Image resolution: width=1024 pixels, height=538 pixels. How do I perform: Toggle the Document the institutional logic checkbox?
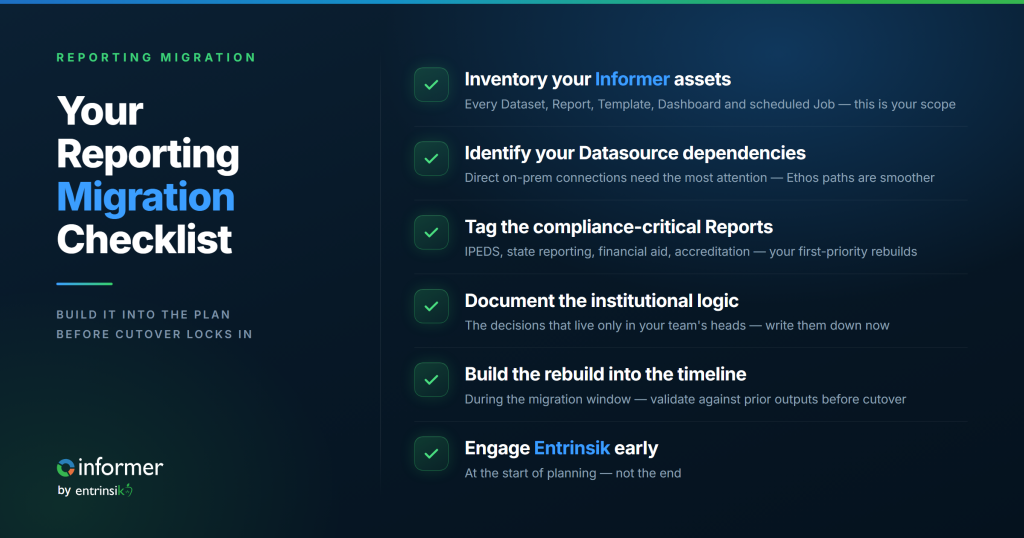(431, 306)
